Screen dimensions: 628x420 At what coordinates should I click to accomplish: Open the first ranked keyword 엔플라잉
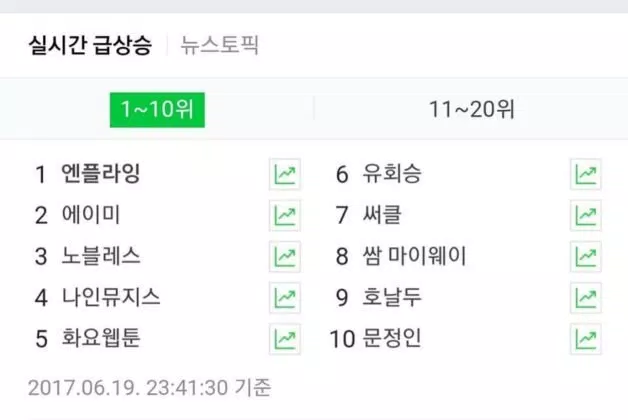coord(101,174)
